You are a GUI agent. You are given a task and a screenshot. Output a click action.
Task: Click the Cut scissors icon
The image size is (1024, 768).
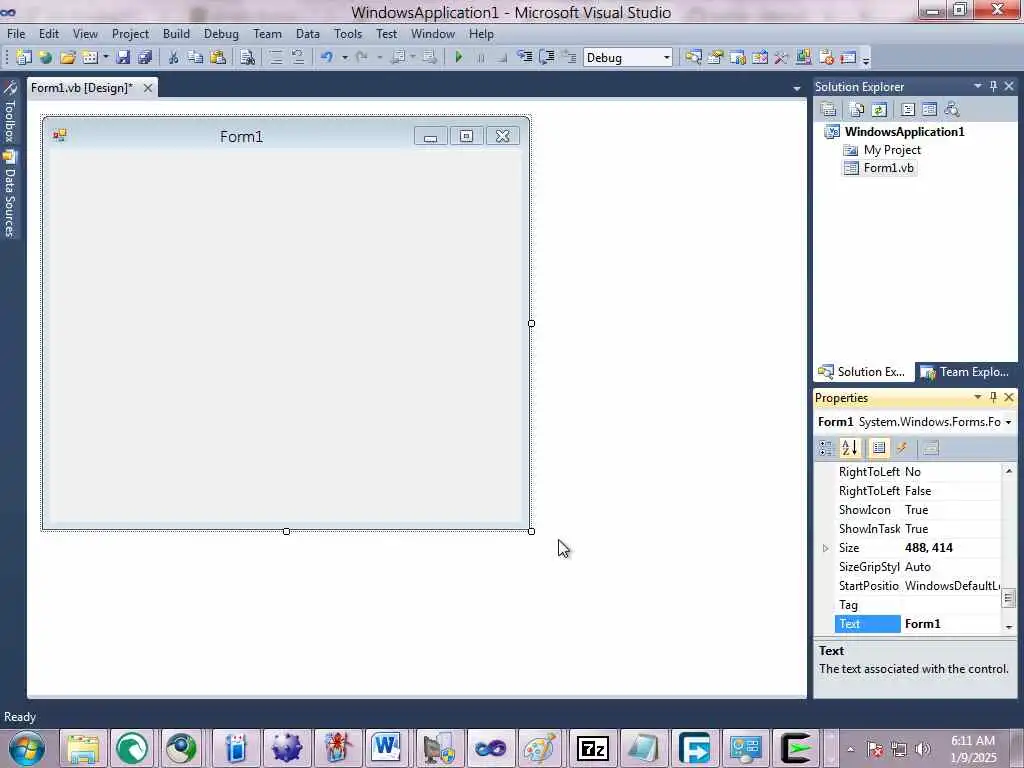point(173,57)
